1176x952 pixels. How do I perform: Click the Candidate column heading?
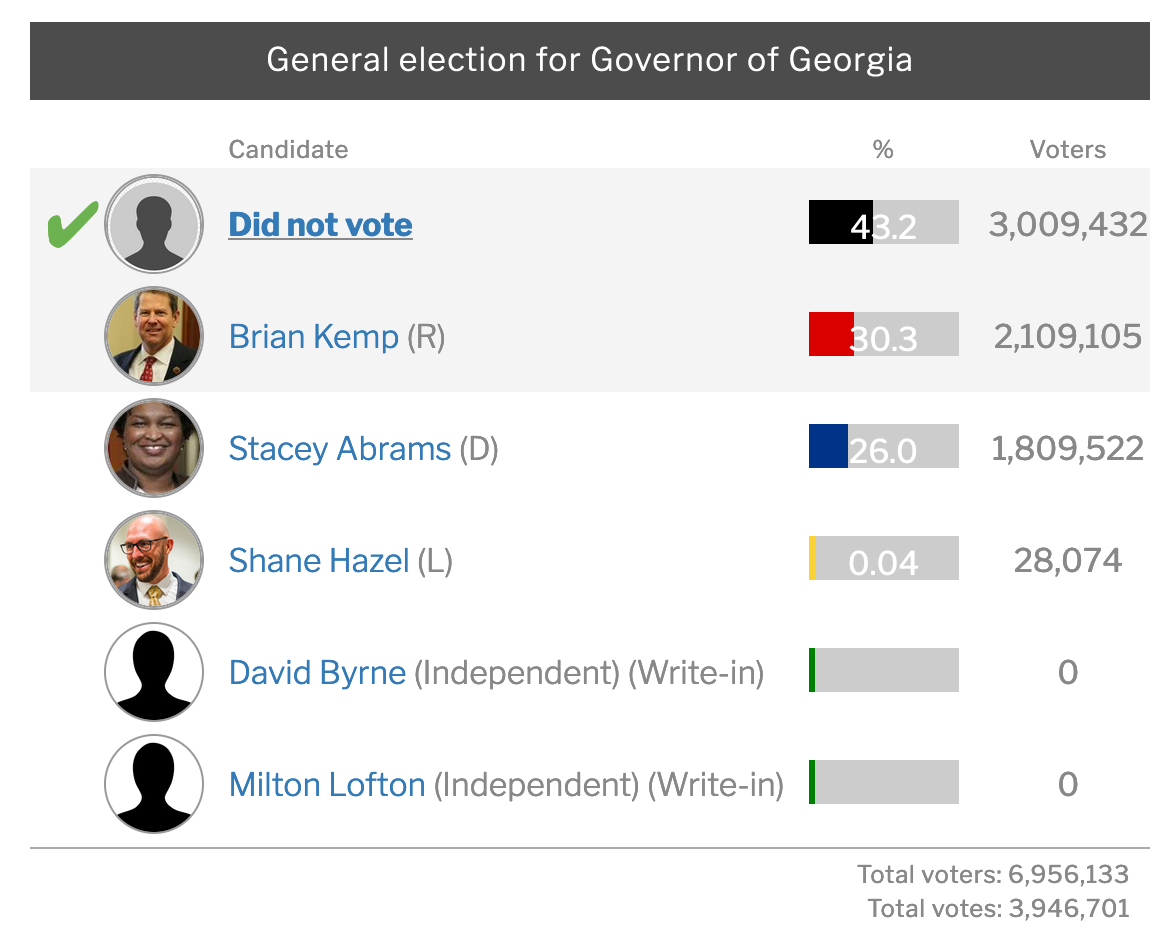point(288,149)
